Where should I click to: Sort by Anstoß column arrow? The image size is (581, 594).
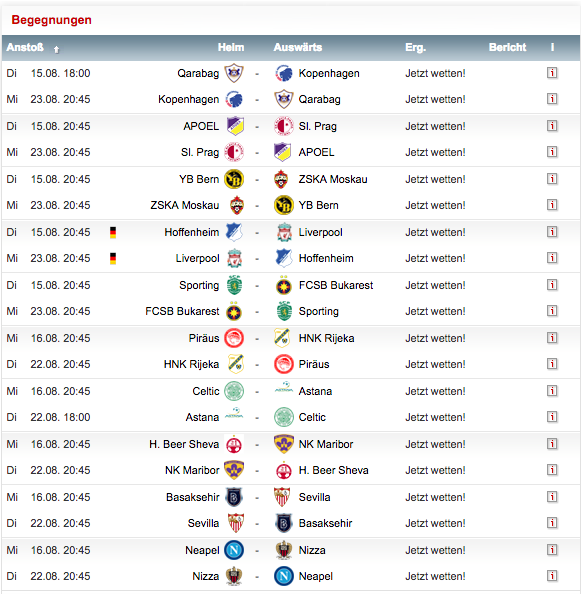pyautogui.click(x=56, y=49)
